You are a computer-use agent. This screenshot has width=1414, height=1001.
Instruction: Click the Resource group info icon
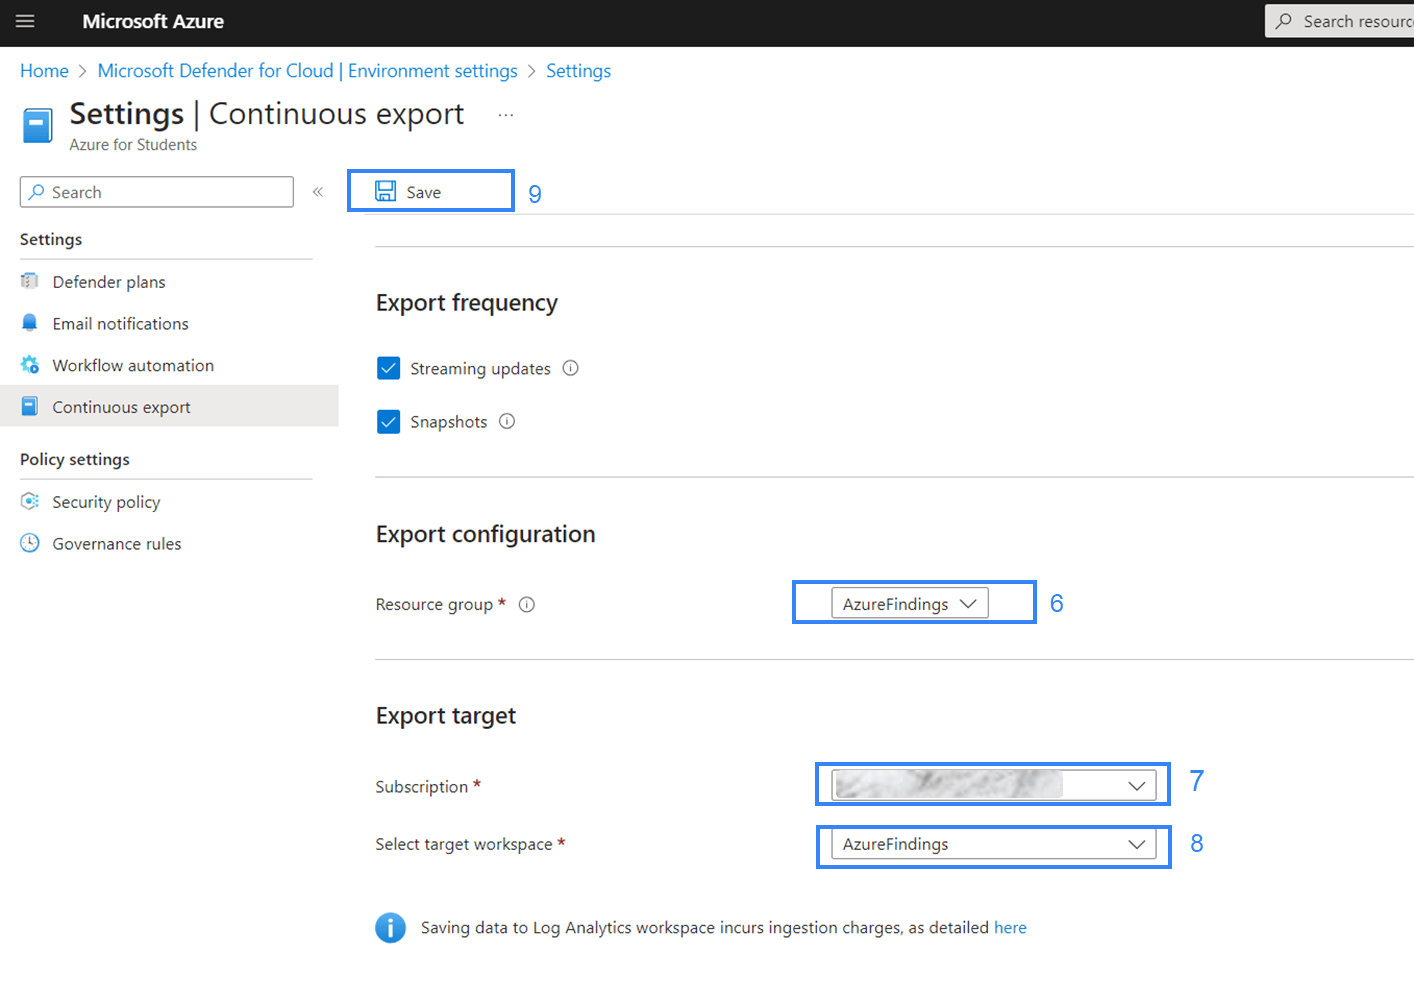pos(527,604)
